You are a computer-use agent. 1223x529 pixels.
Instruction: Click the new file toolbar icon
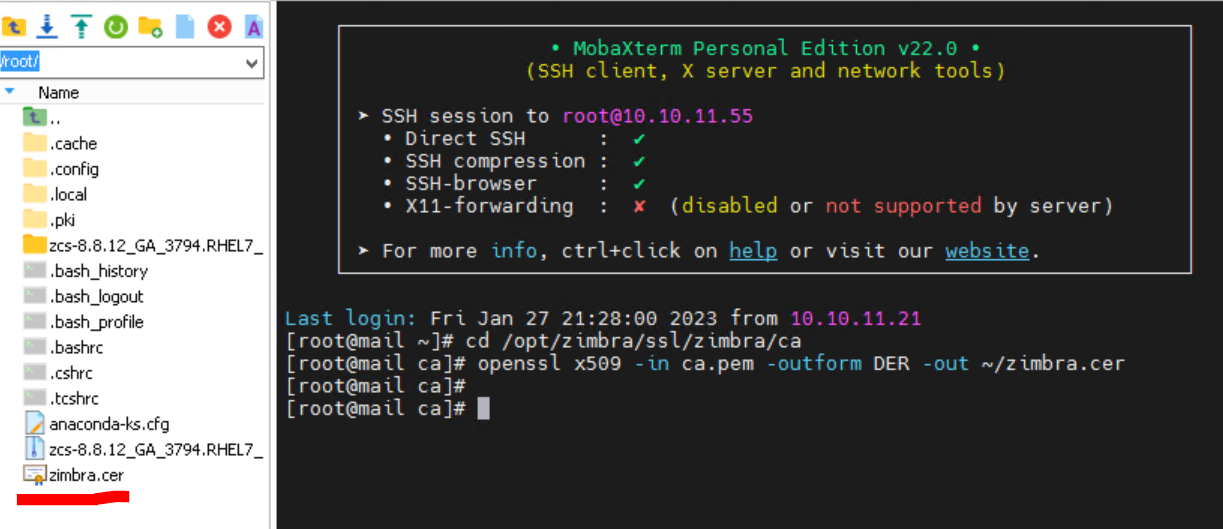click(x=185, y=27)
